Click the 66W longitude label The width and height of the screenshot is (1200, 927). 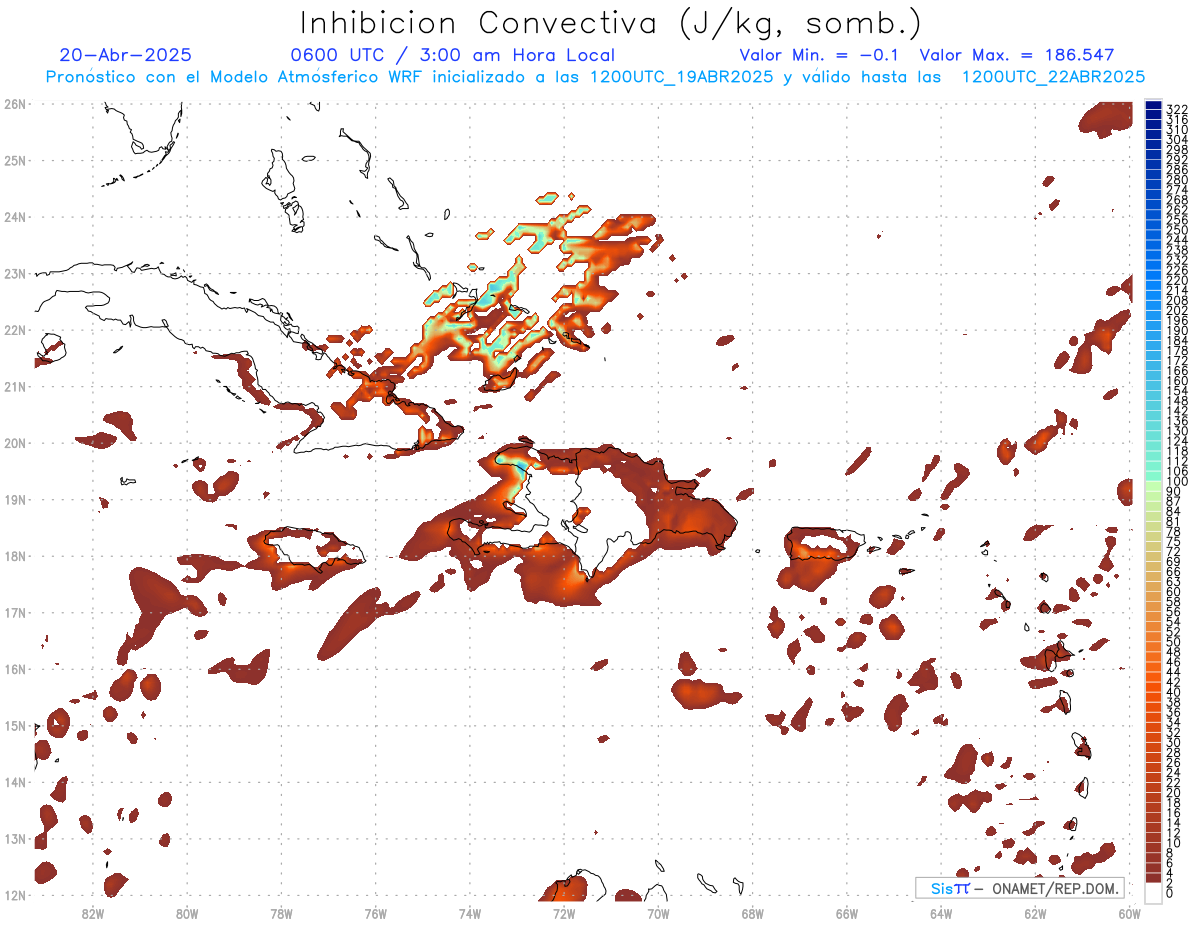point(846,913)
